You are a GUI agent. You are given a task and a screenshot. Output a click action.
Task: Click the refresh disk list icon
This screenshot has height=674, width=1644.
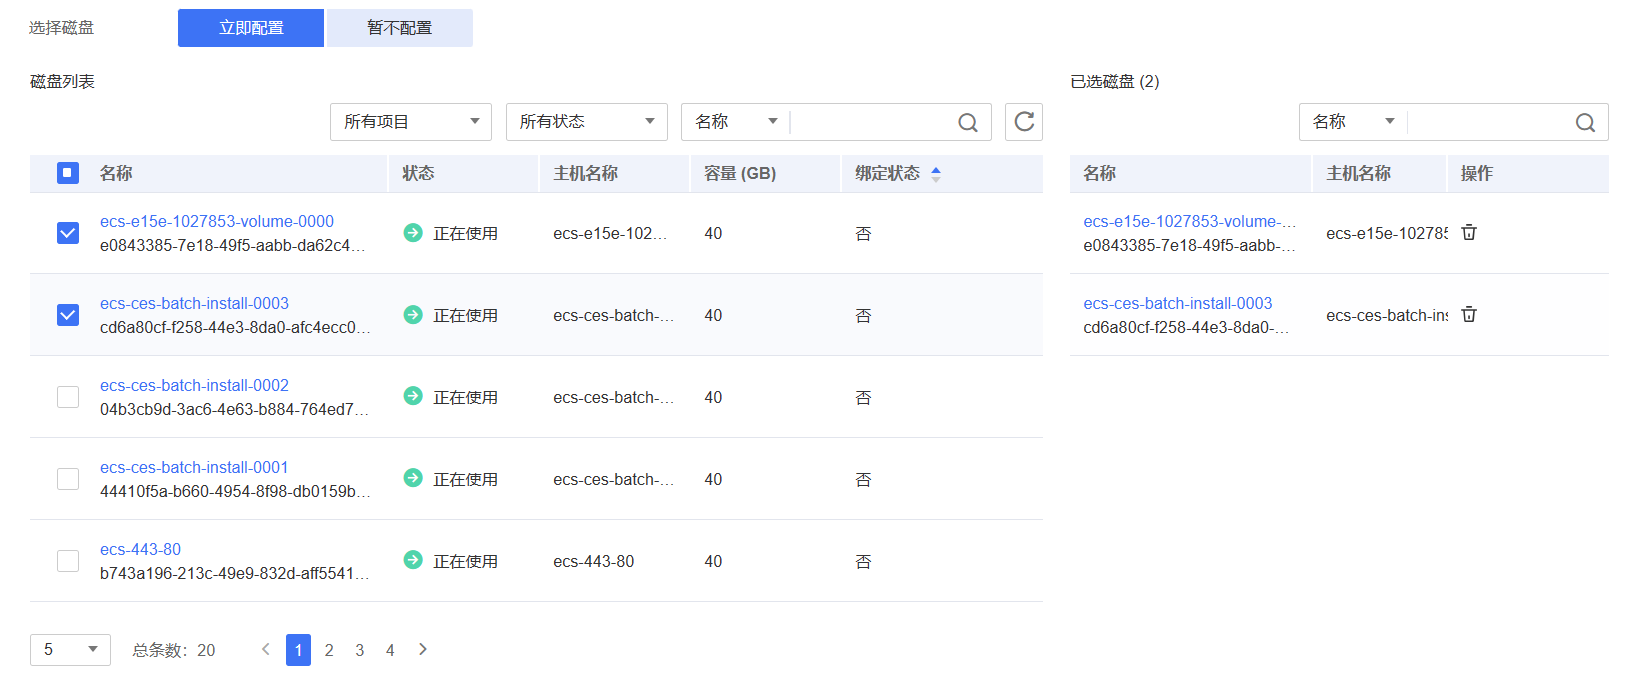[1023, 122]
